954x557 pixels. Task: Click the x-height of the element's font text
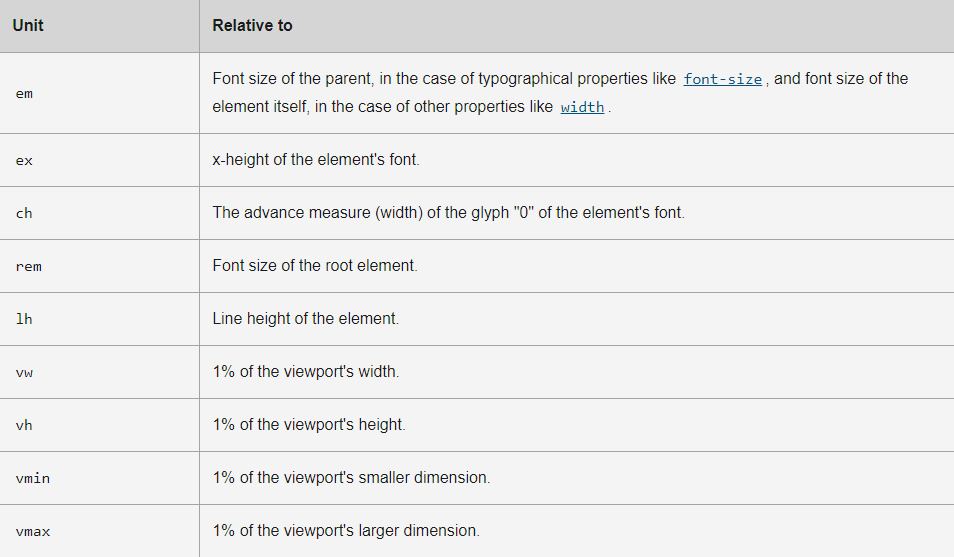(x=316, y=159)
